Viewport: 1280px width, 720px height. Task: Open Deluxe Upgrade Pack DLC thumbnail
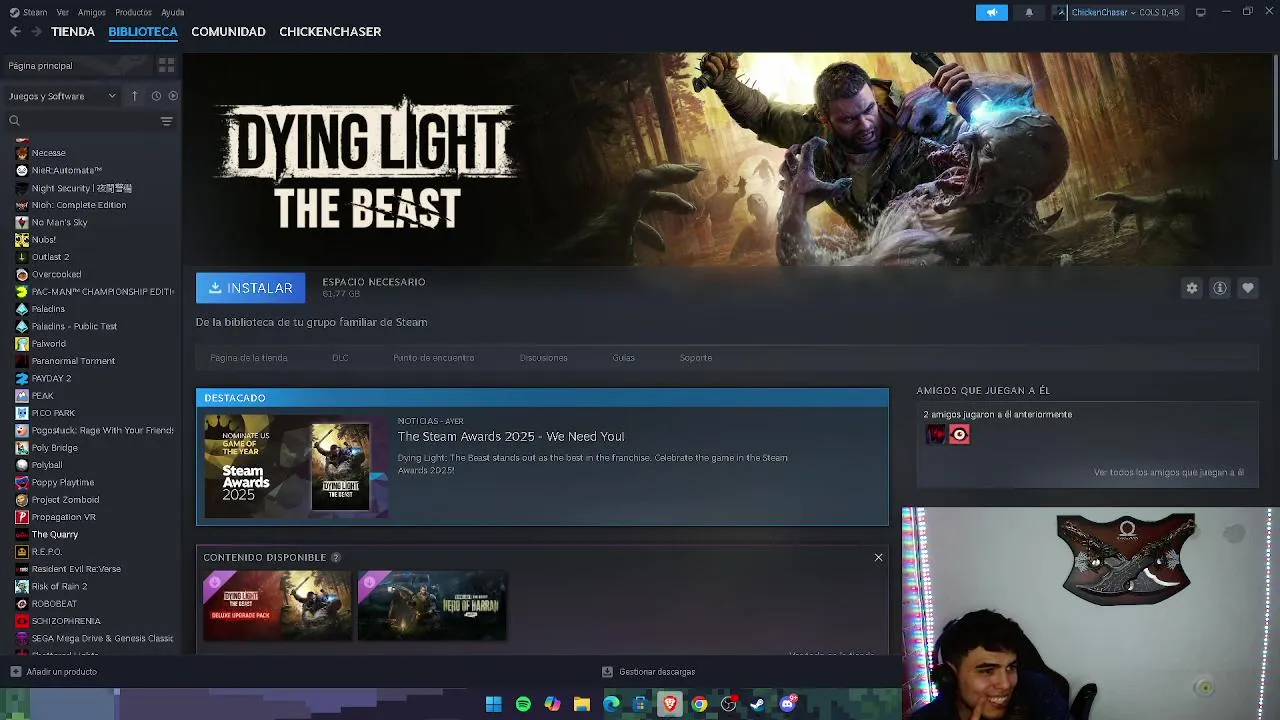(x=277, y=605)
